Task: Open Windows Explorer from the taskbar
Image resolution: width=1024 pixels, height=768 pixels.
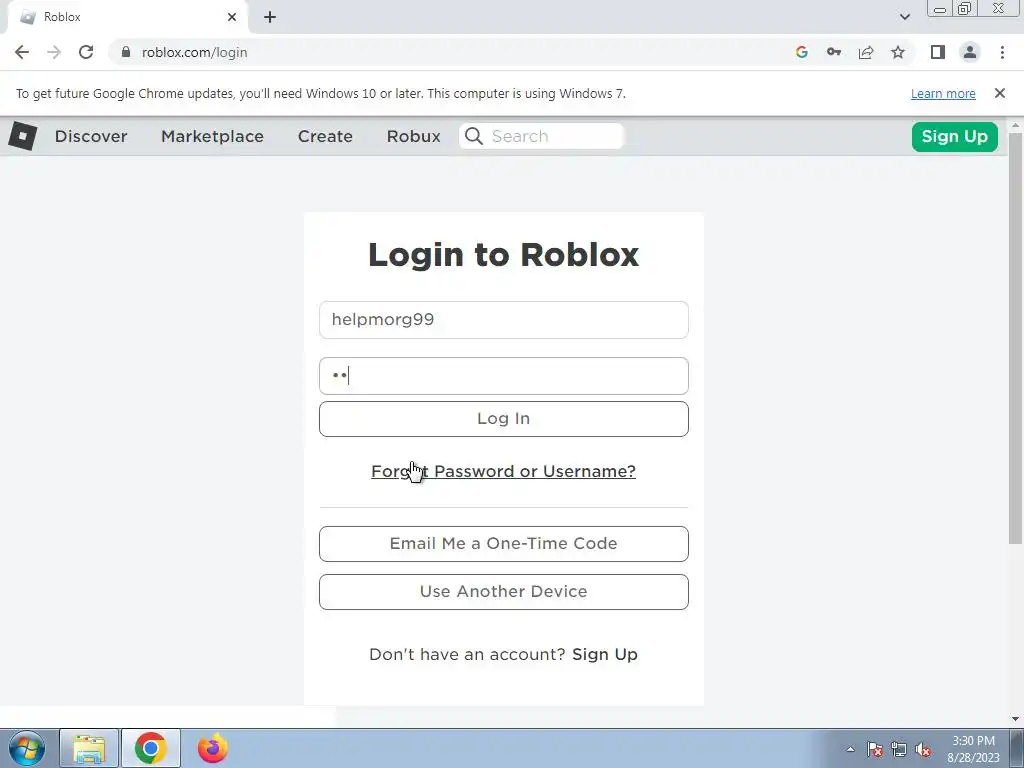Action: click(x=89, y=748)
